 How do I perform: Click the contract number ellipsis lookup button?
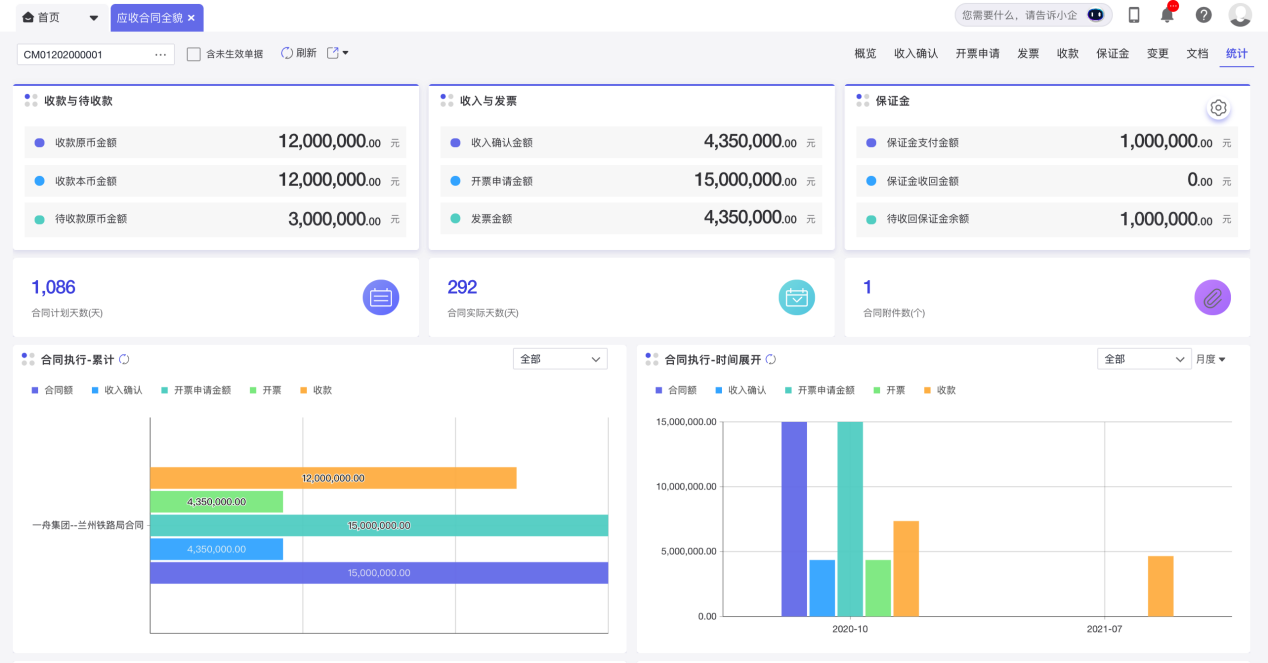tap(160, 54)
